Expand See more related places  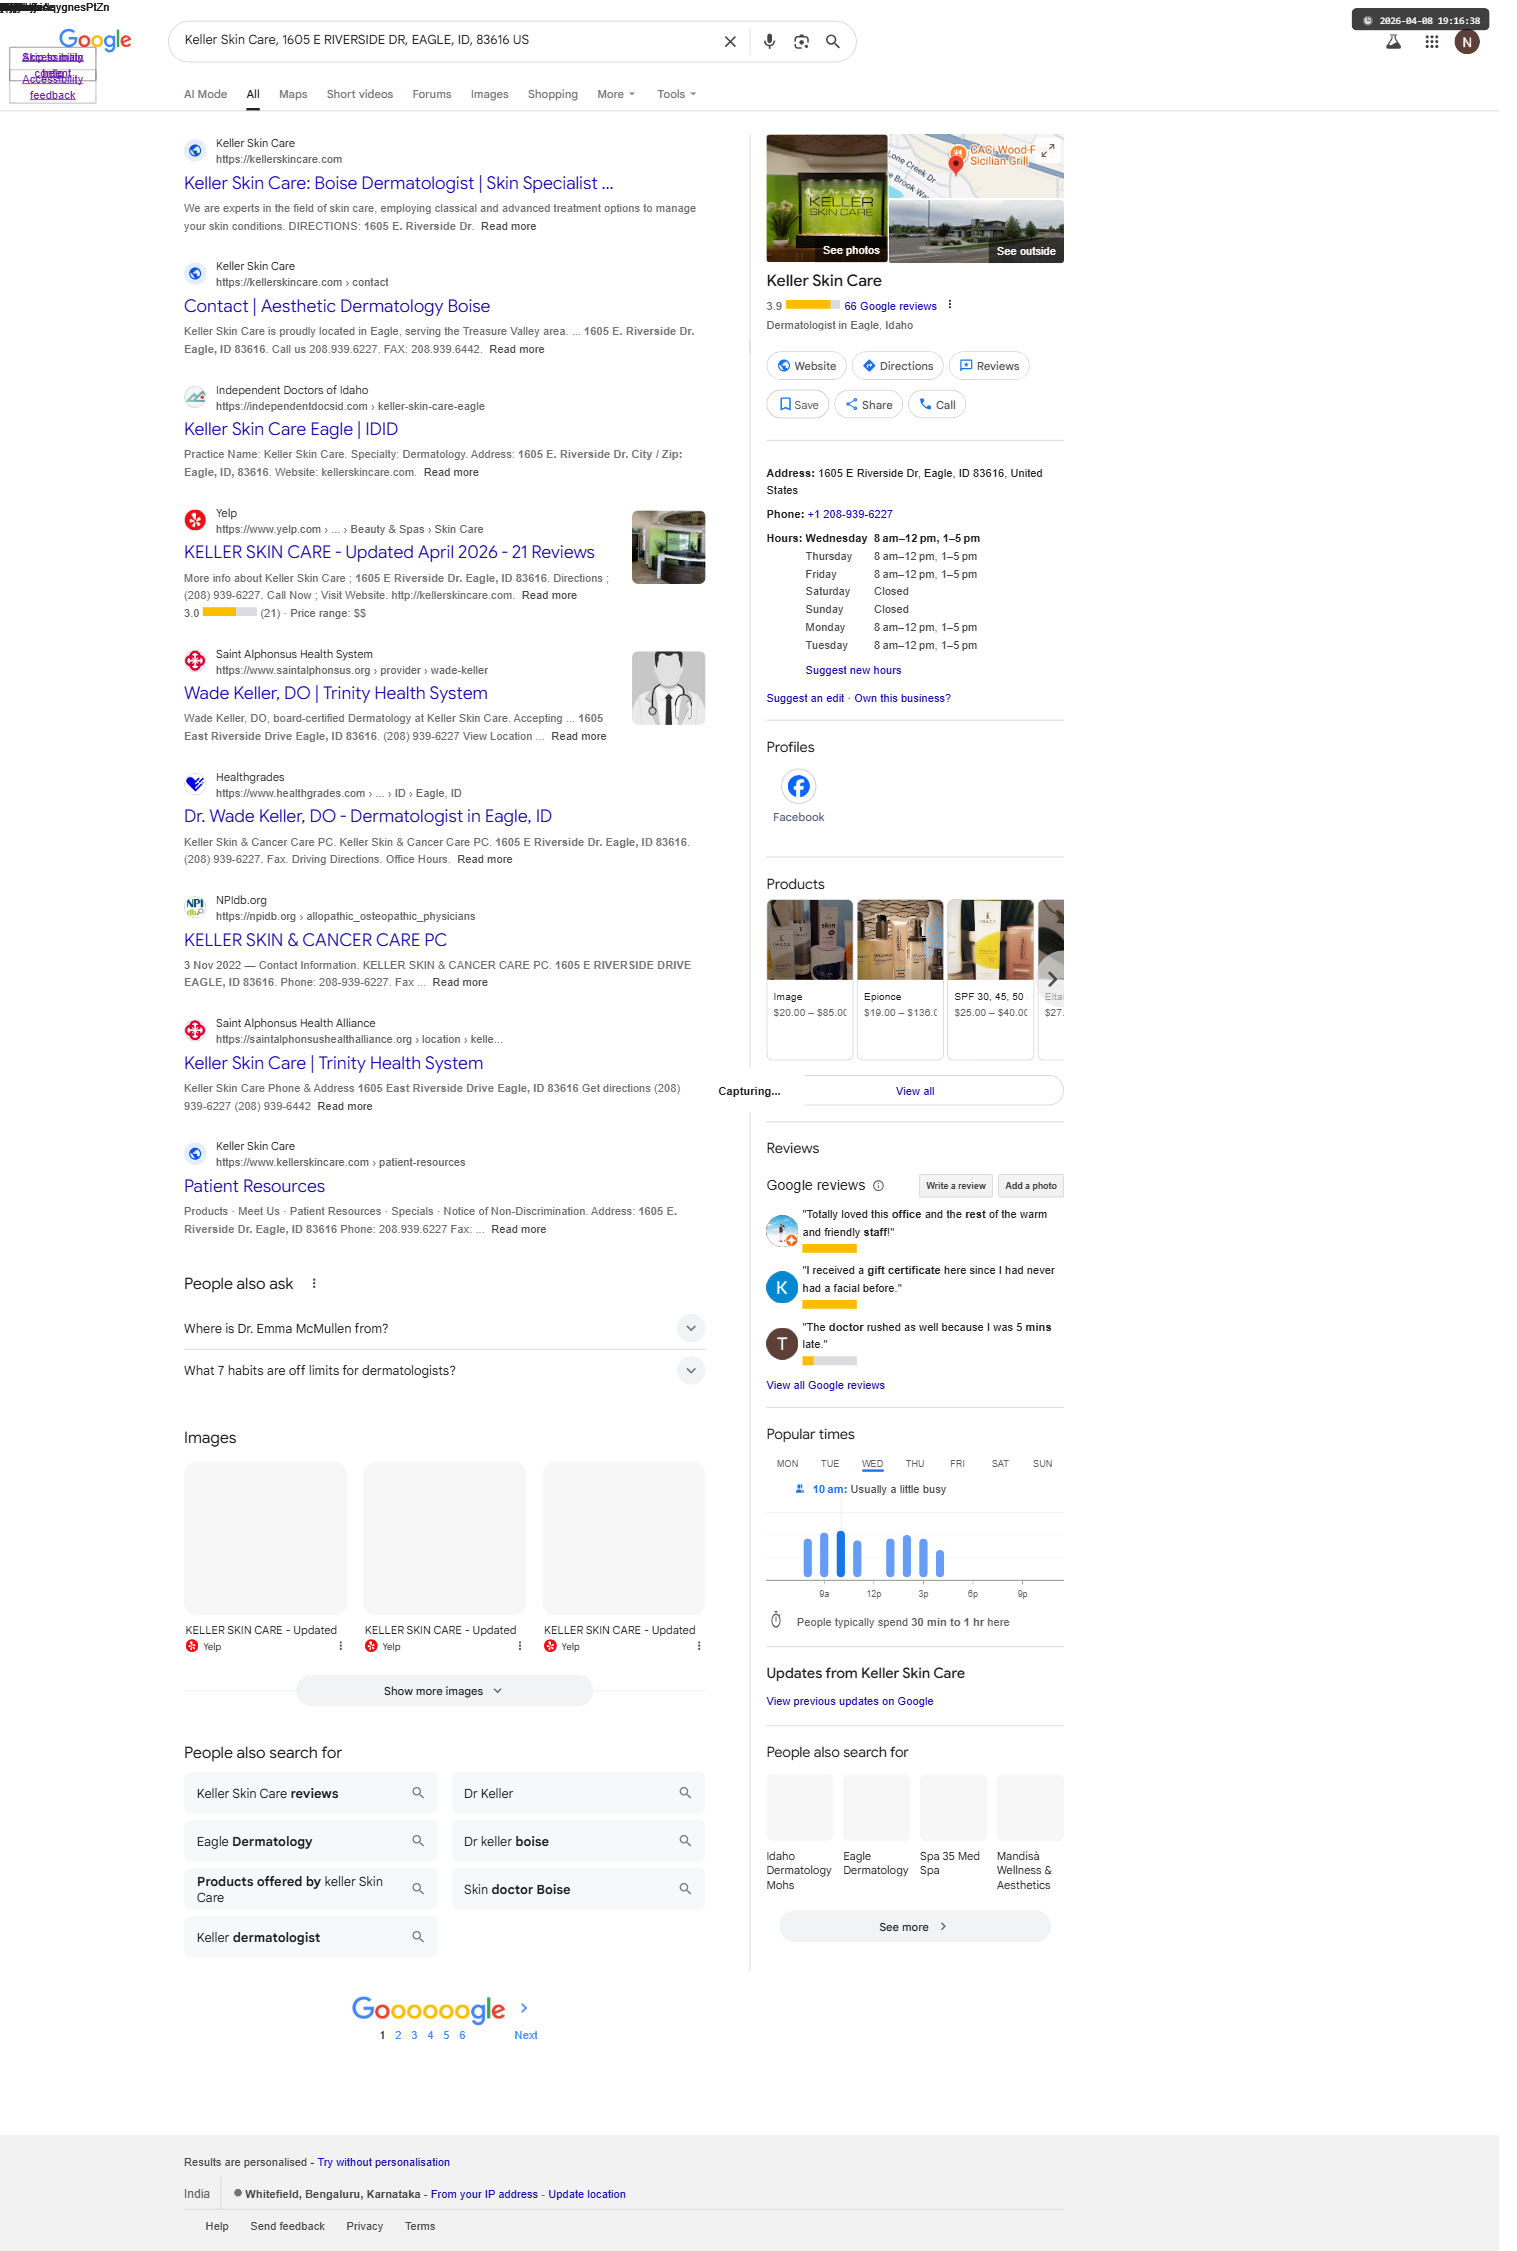(914, 1927)
